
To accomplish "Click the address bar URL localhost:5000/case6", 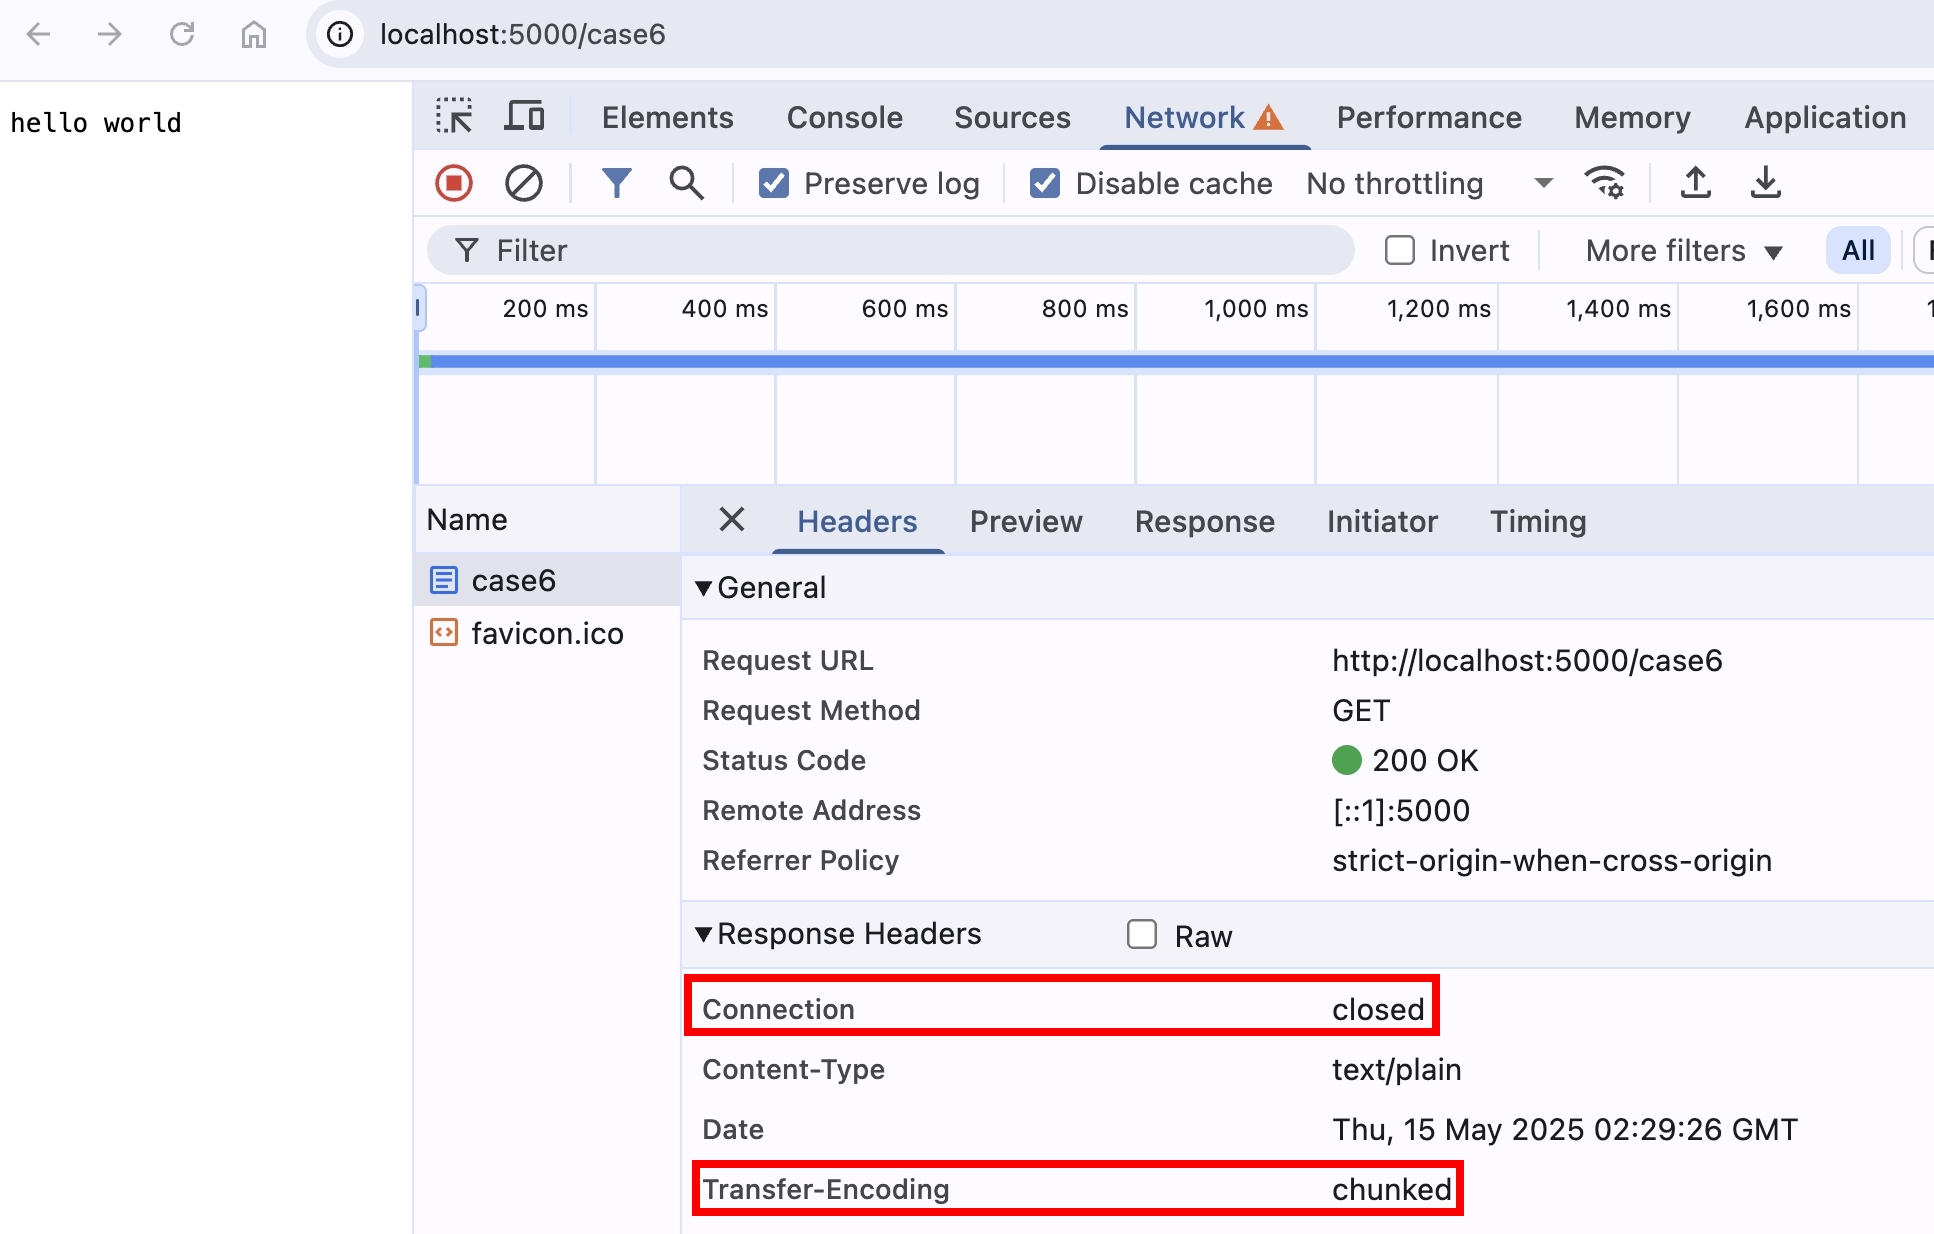I will coord(523,34).
